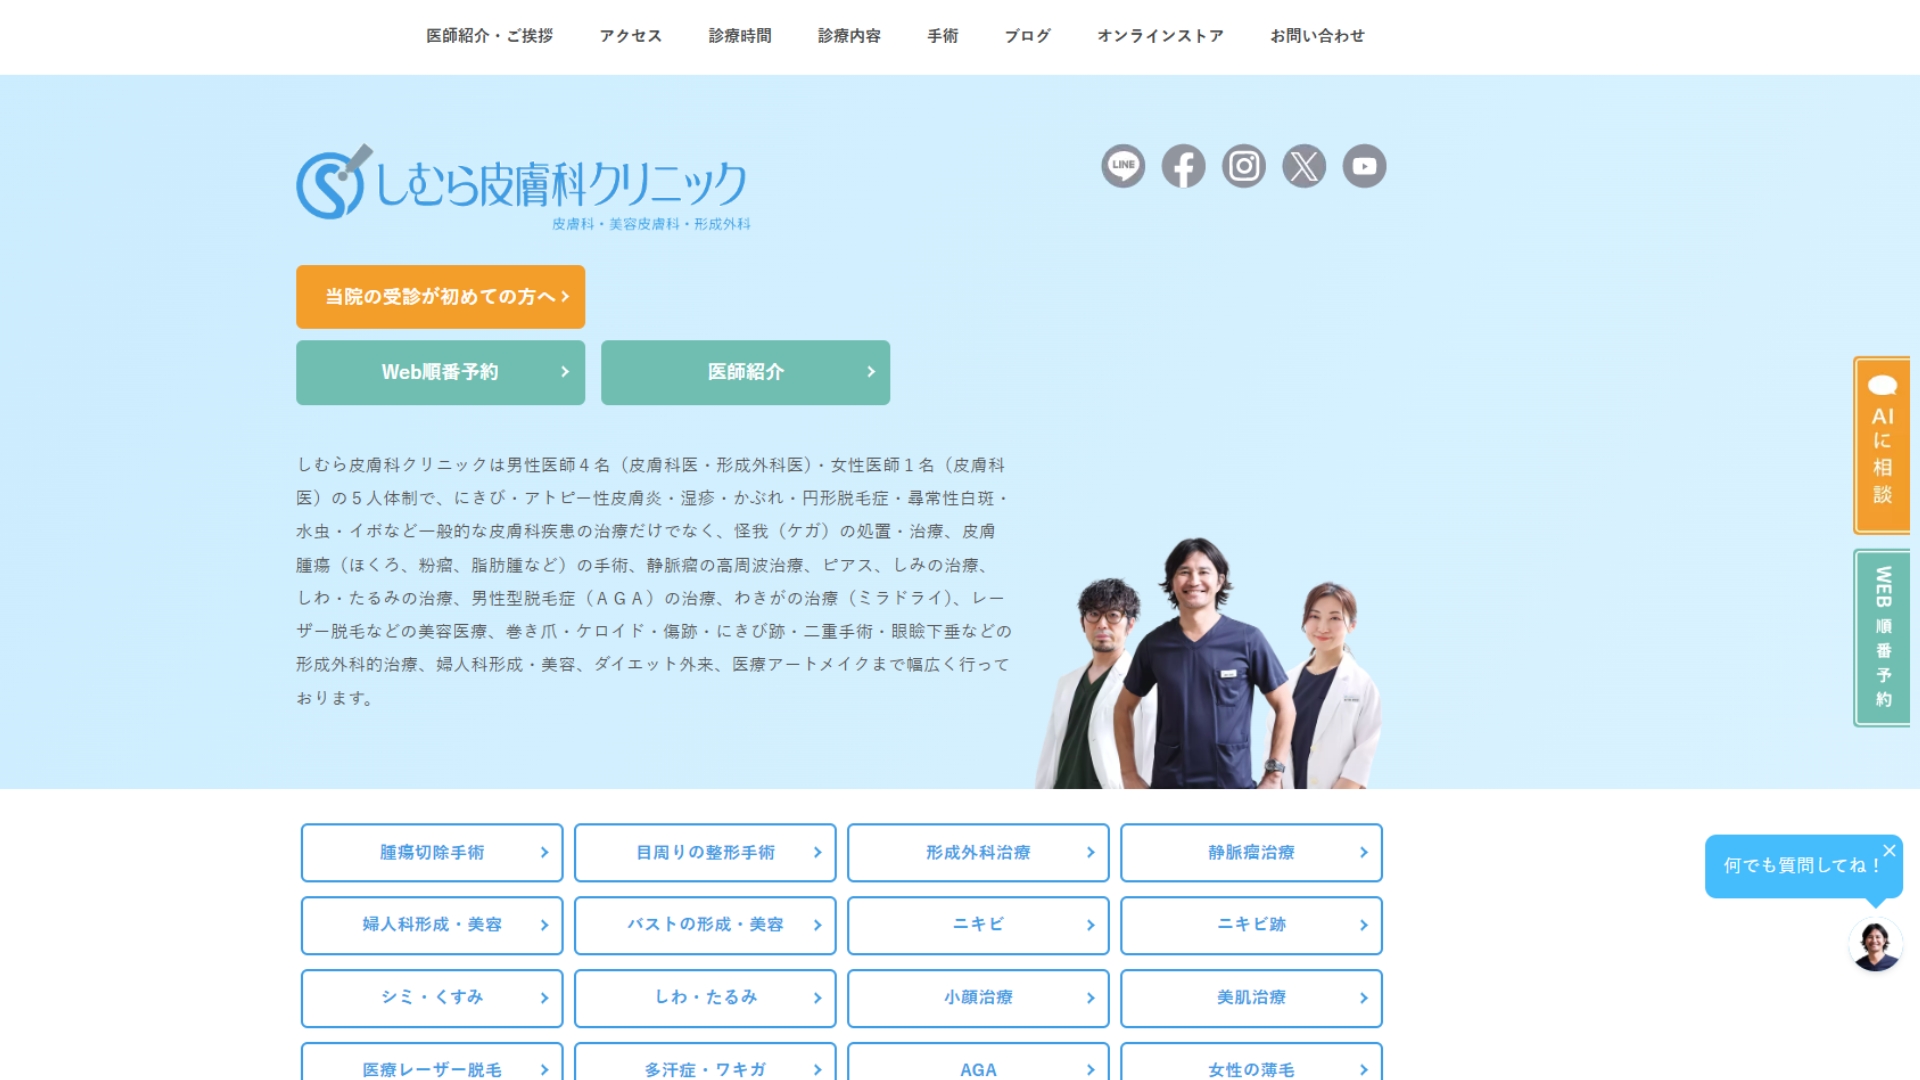Click the green Web順番予約 button

440,372
